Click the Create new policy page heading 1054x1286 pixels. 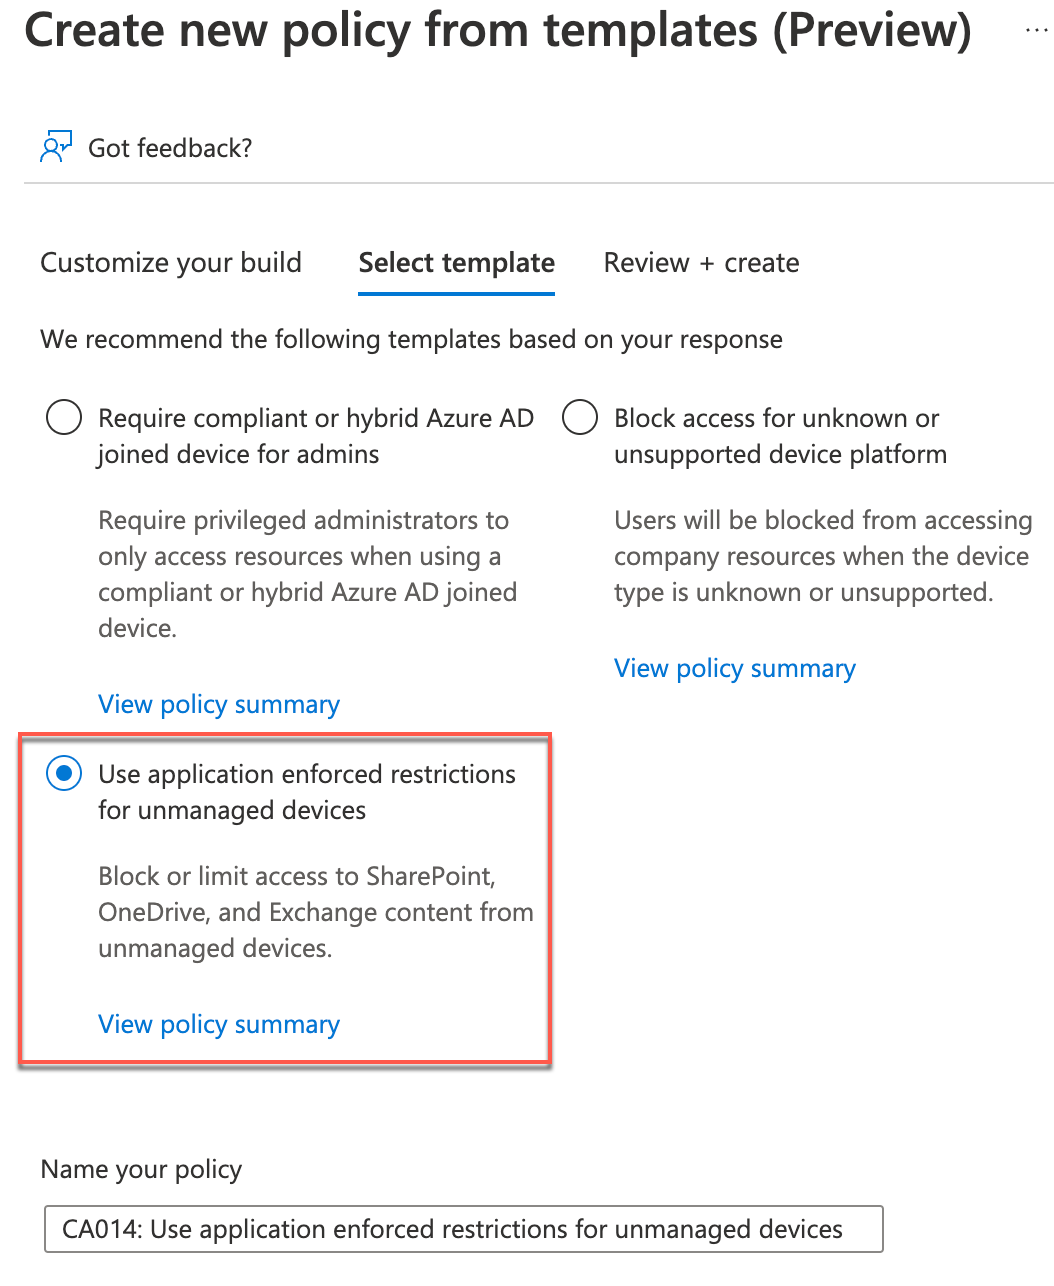coord(498,30)
